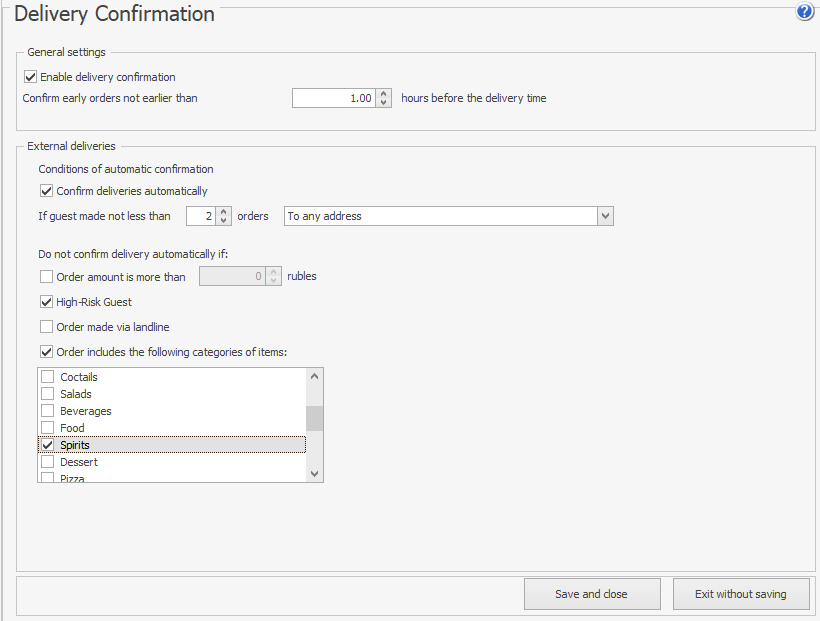This screenshot has height=621, width=820.
Task: Uncheck Order includes the following categories
Action: point(46,352)
